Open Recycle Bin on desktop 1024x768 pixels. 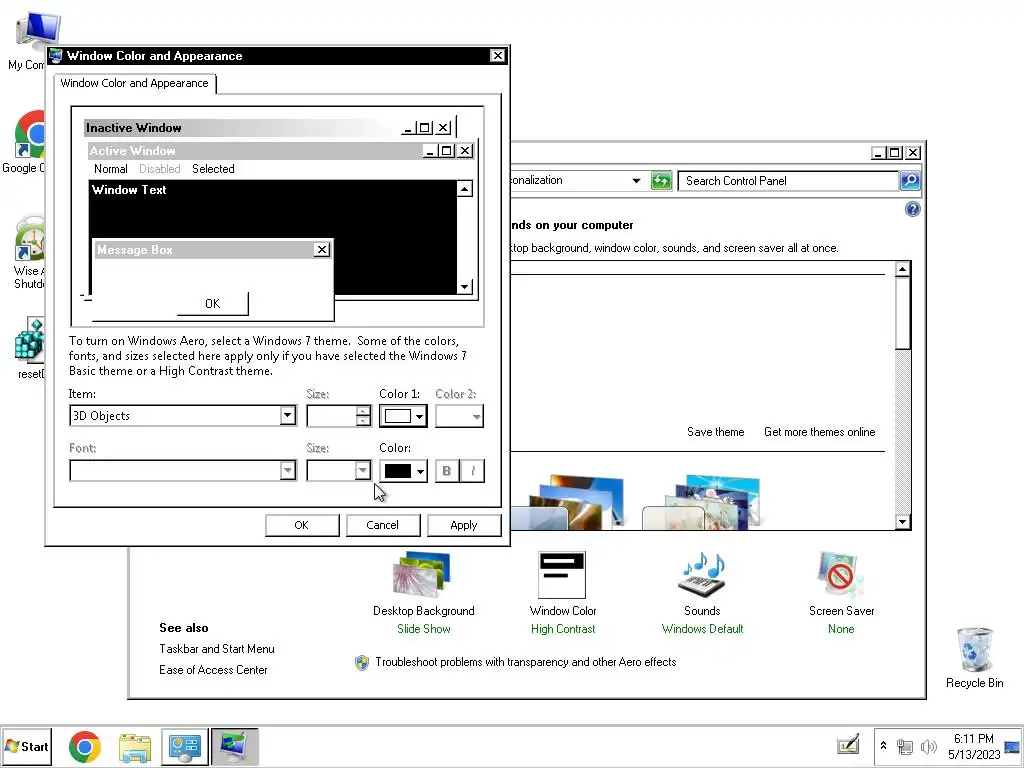click(x=974, y=657)
